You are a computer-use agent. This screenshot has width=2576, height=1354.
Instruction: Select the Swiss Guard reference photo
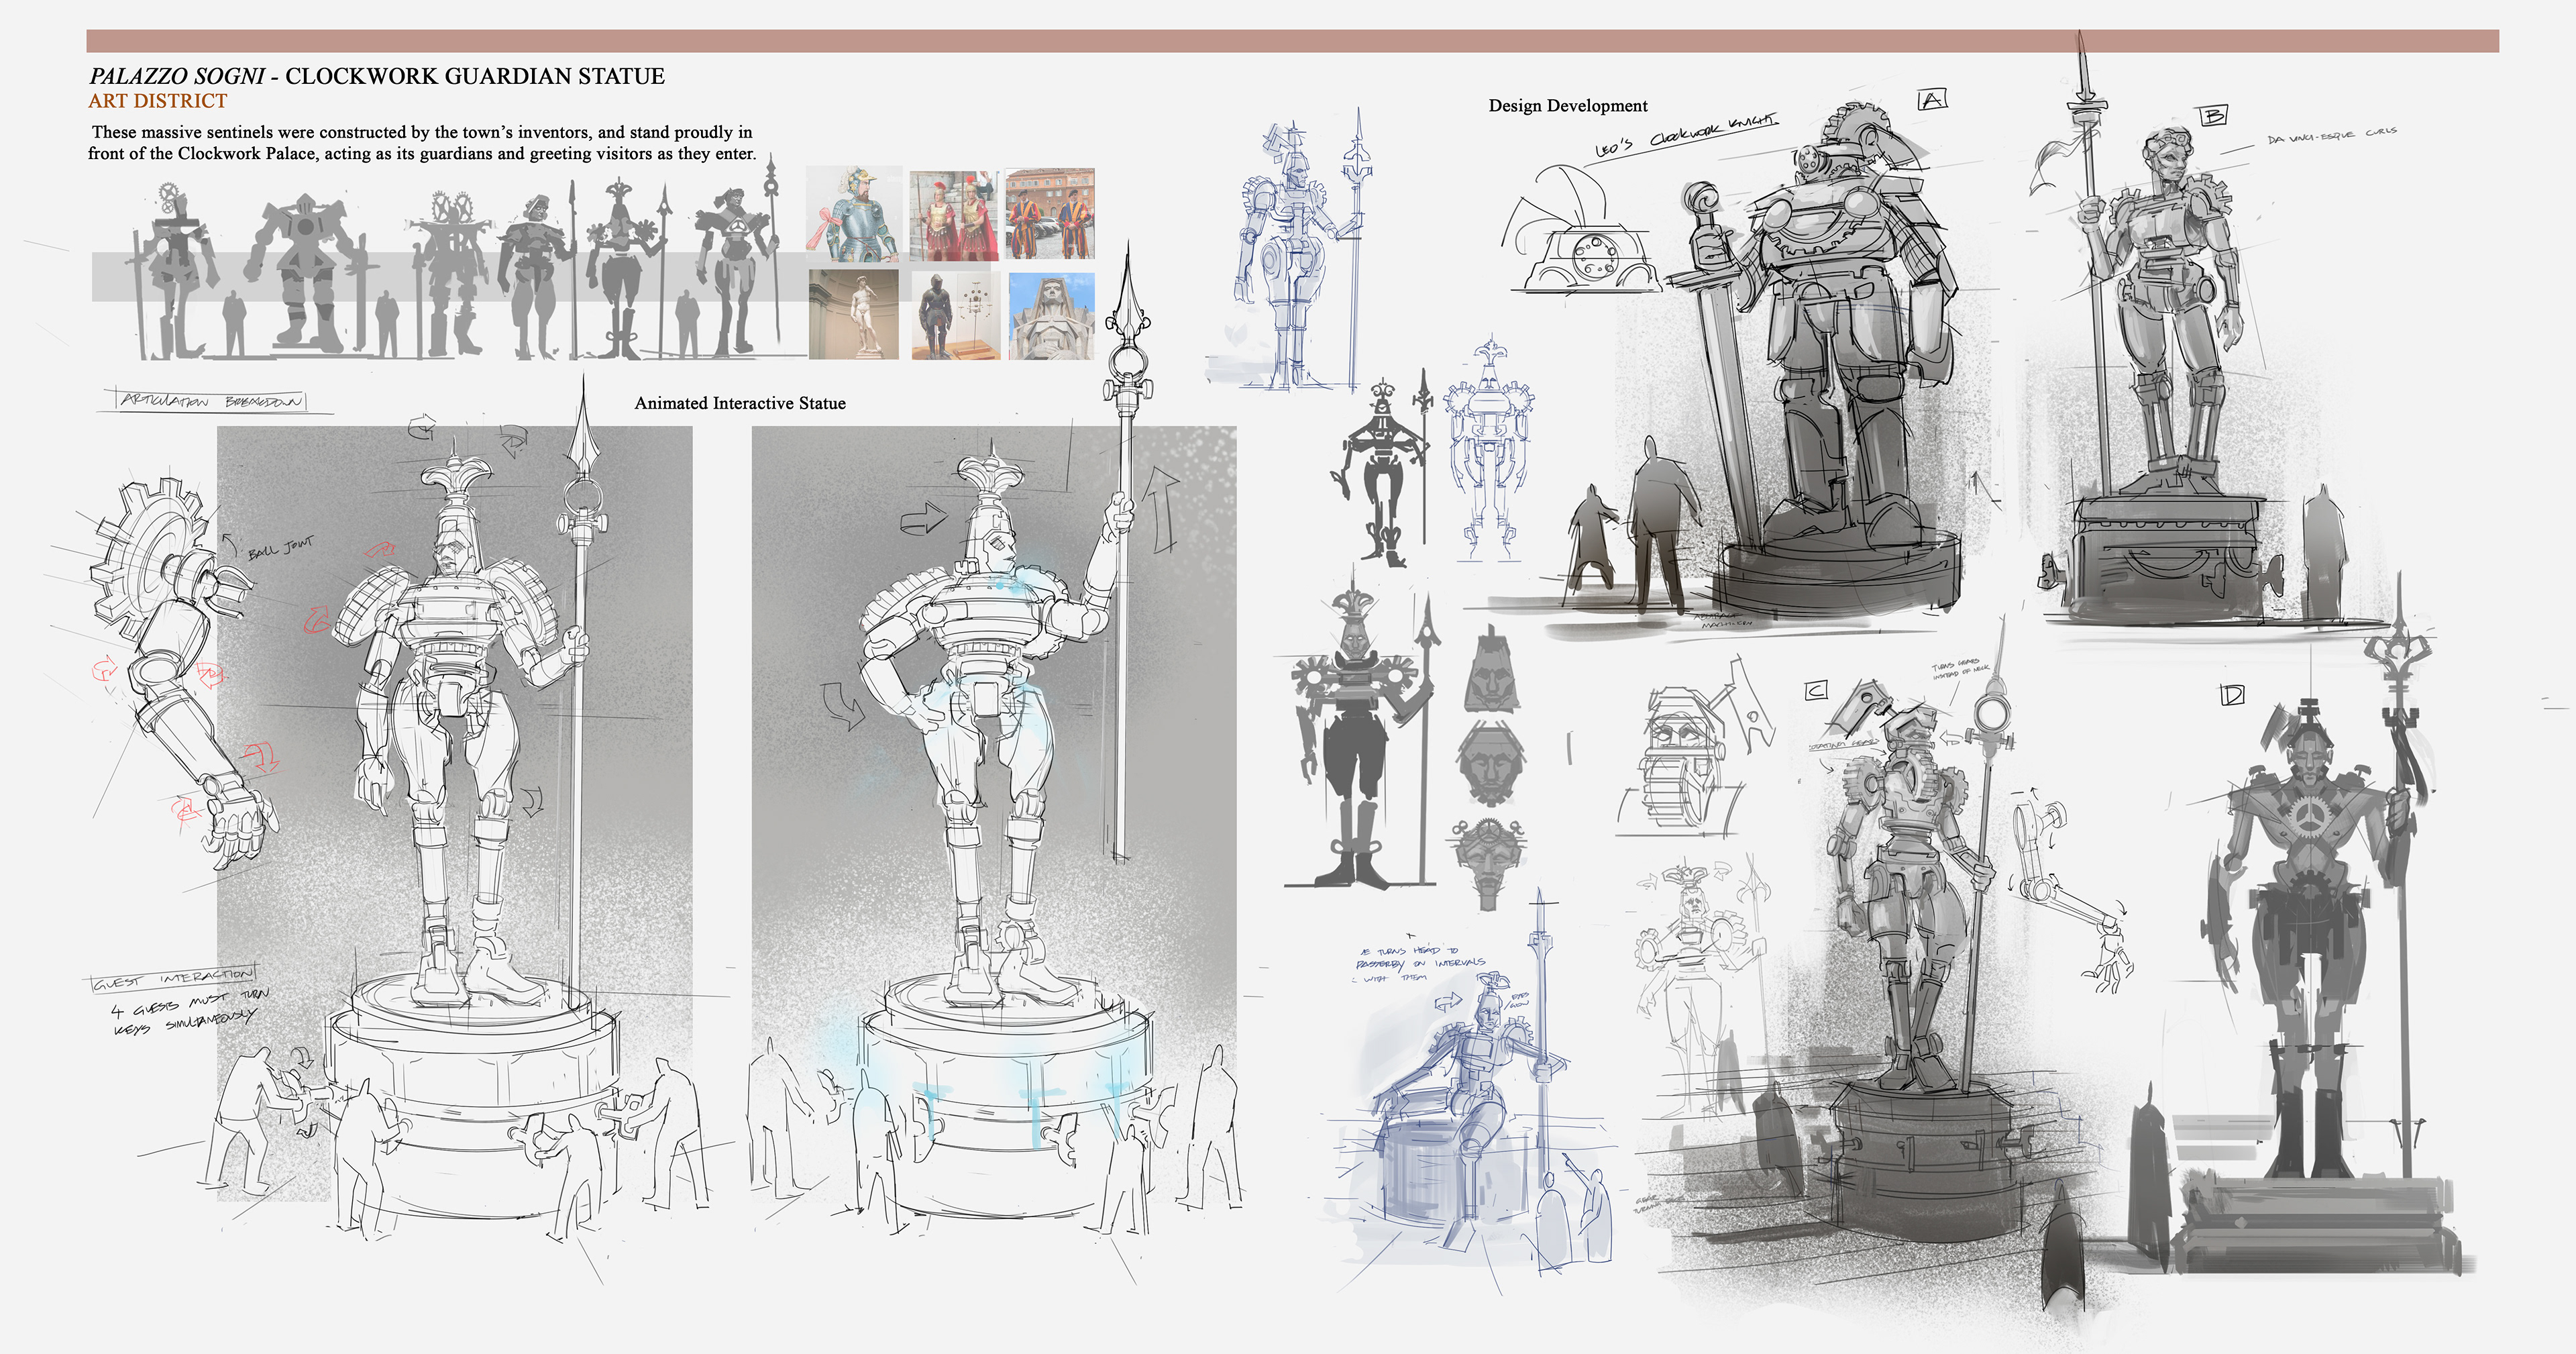[x=1050, y=214]
